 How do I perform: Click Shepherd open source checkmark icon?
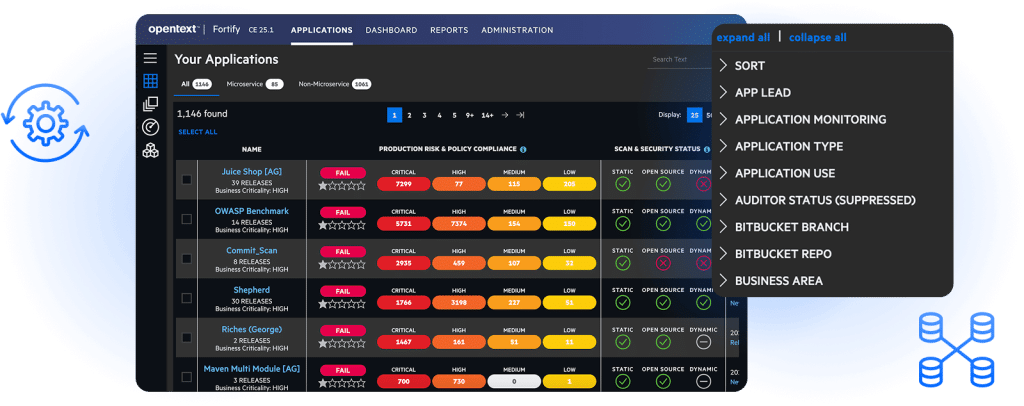pos(663,302)
